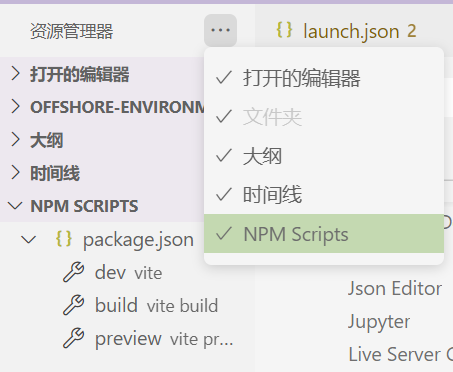
Task: Click the build script wrench icon
Action: click(74, 305)
